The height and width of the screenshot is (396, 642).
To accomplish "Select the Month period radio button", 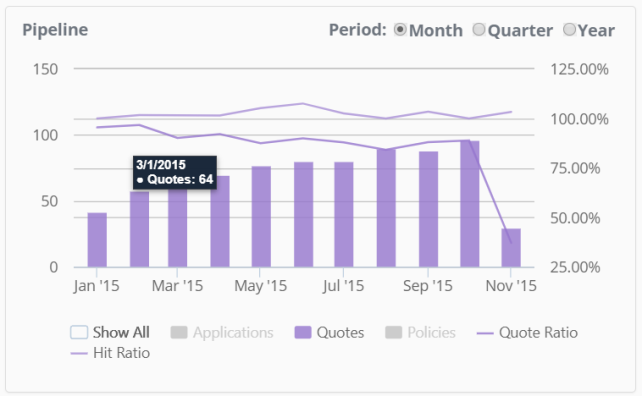I will (x=400, y=29).
